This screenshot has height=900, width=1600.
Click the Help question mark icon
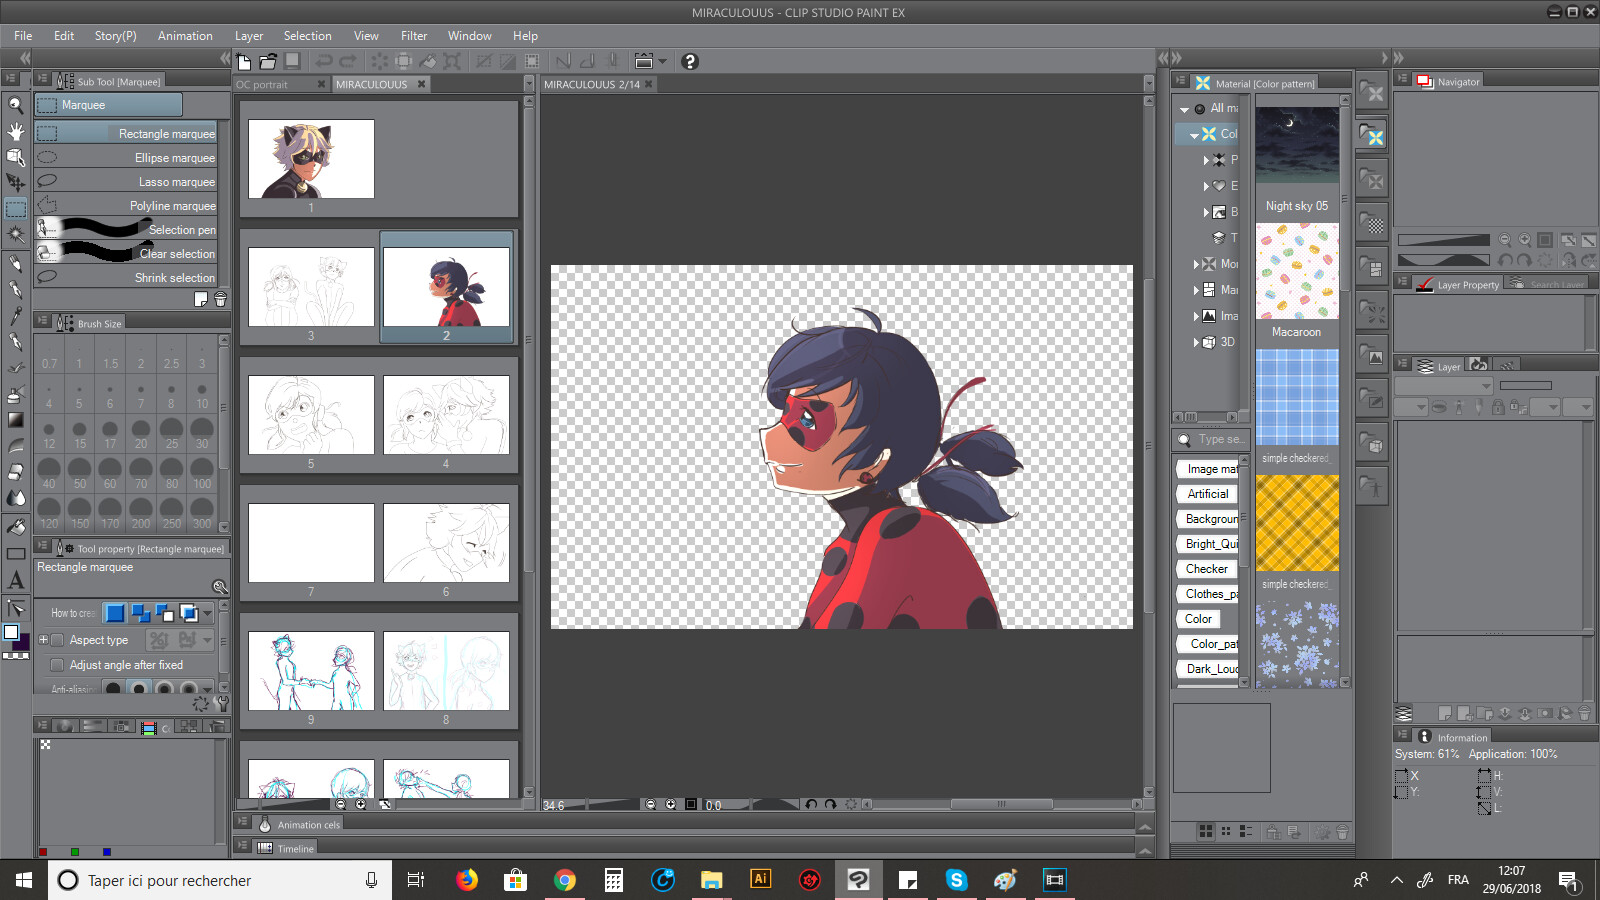689,62
